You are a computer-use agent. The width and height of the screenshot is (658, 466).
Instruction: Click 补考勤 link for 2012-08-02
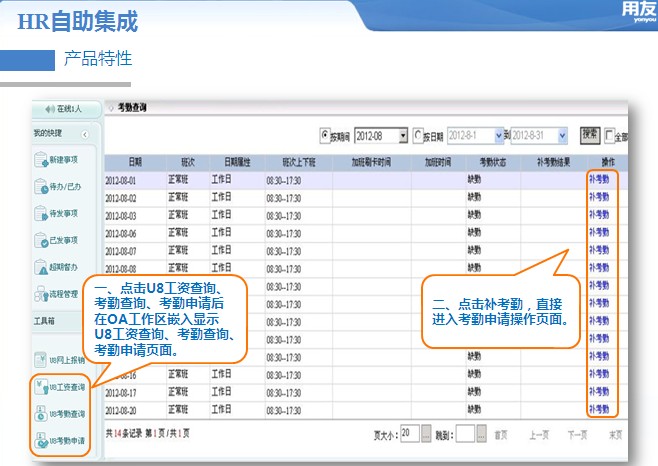599,197
